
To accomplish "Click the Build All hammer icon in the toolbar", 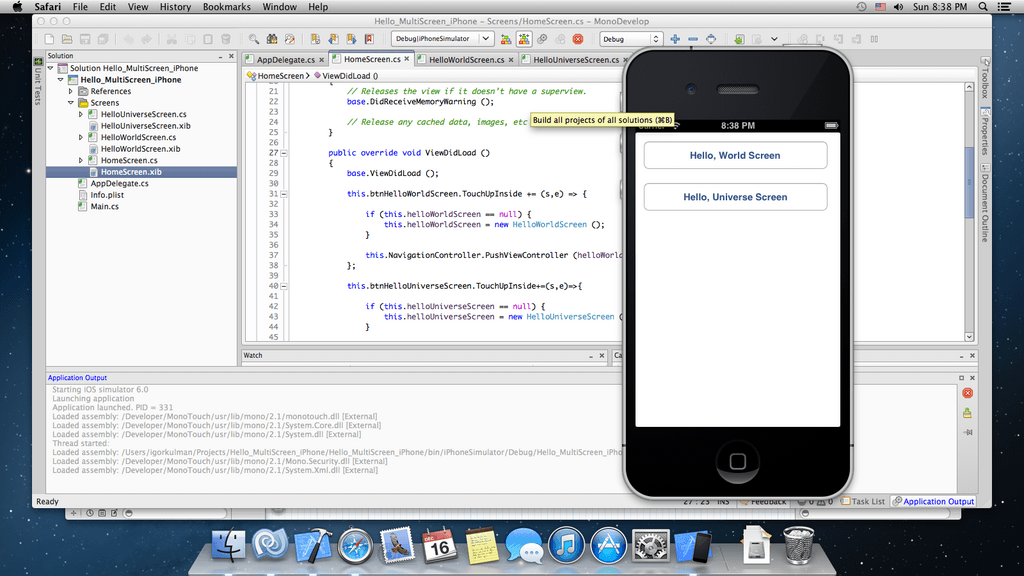I will (524, 39).
